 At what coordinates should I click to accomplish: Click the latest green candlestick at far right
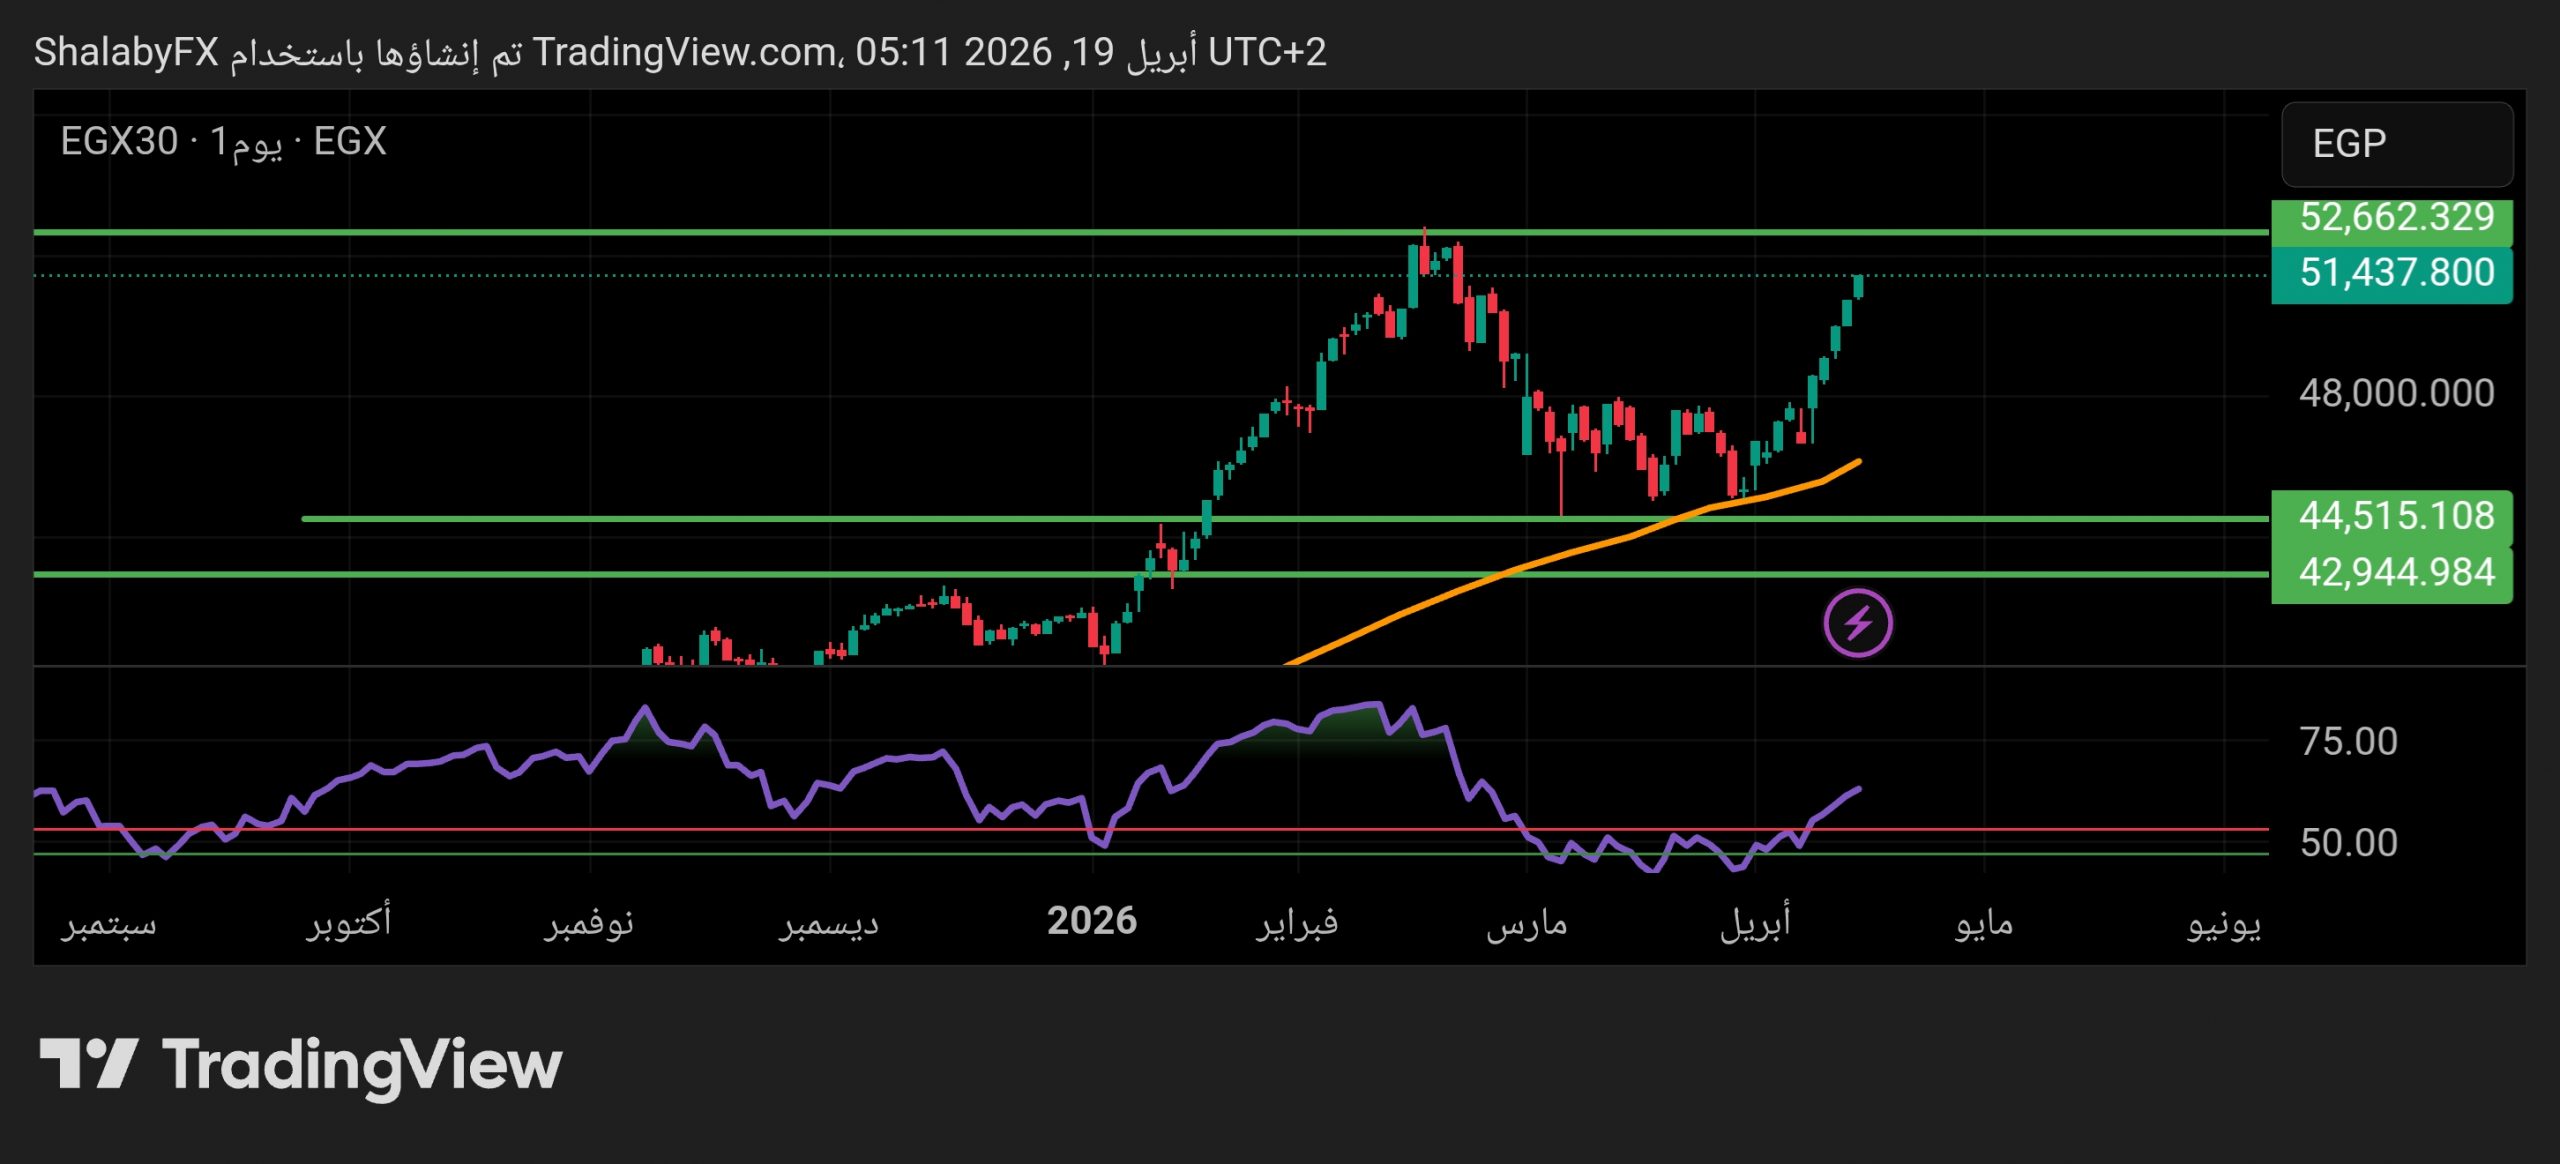pos(1858,287)
